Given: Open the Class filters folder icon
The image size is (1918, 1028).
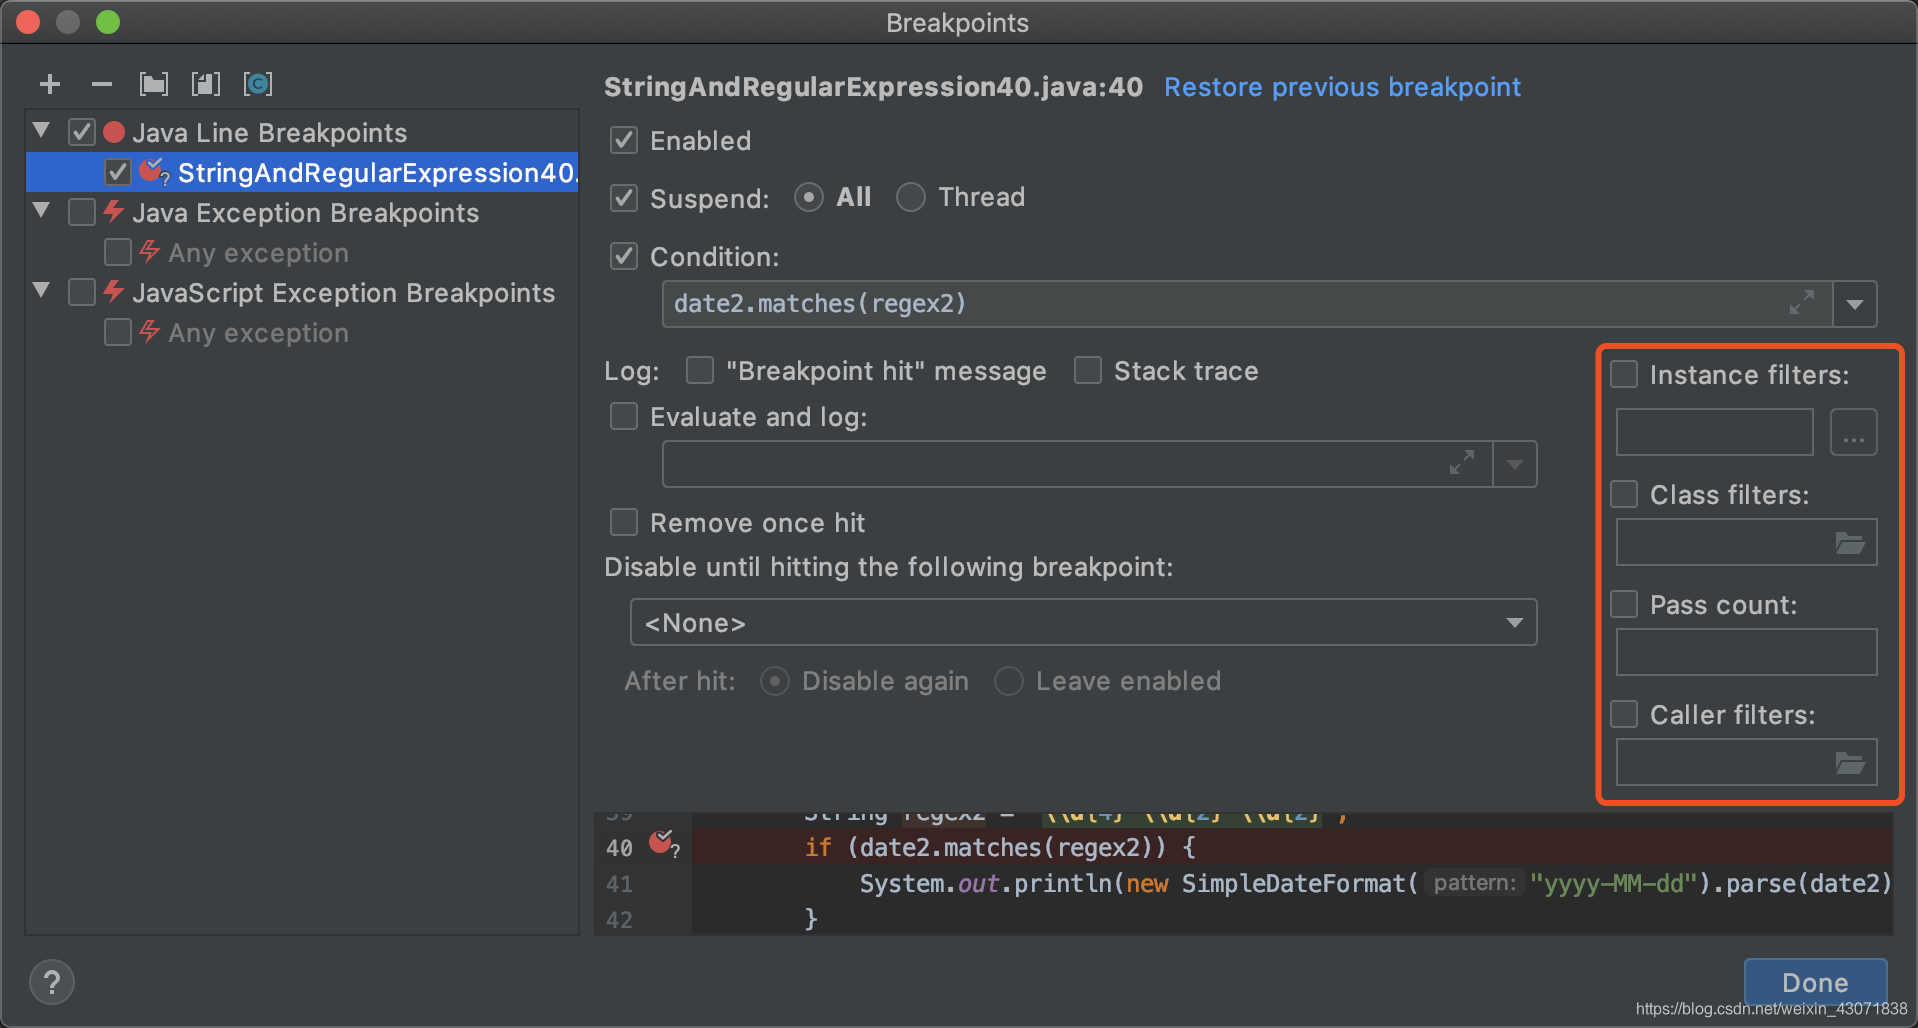Looking at the screenshot, I should click(x=1850, y=543).
